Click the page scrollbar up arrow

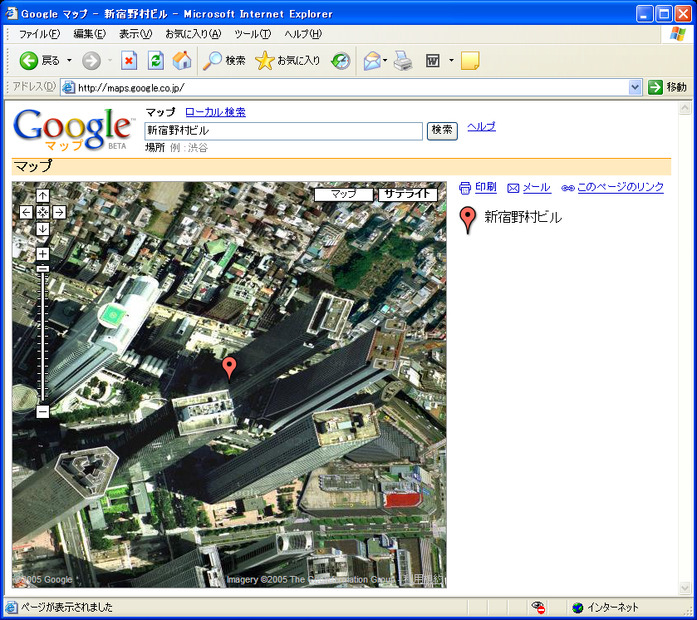pos(685,108)
